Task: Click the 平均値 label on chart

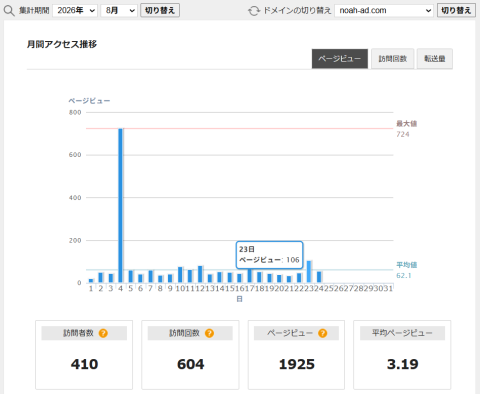Action: click(x=407, y=265)
